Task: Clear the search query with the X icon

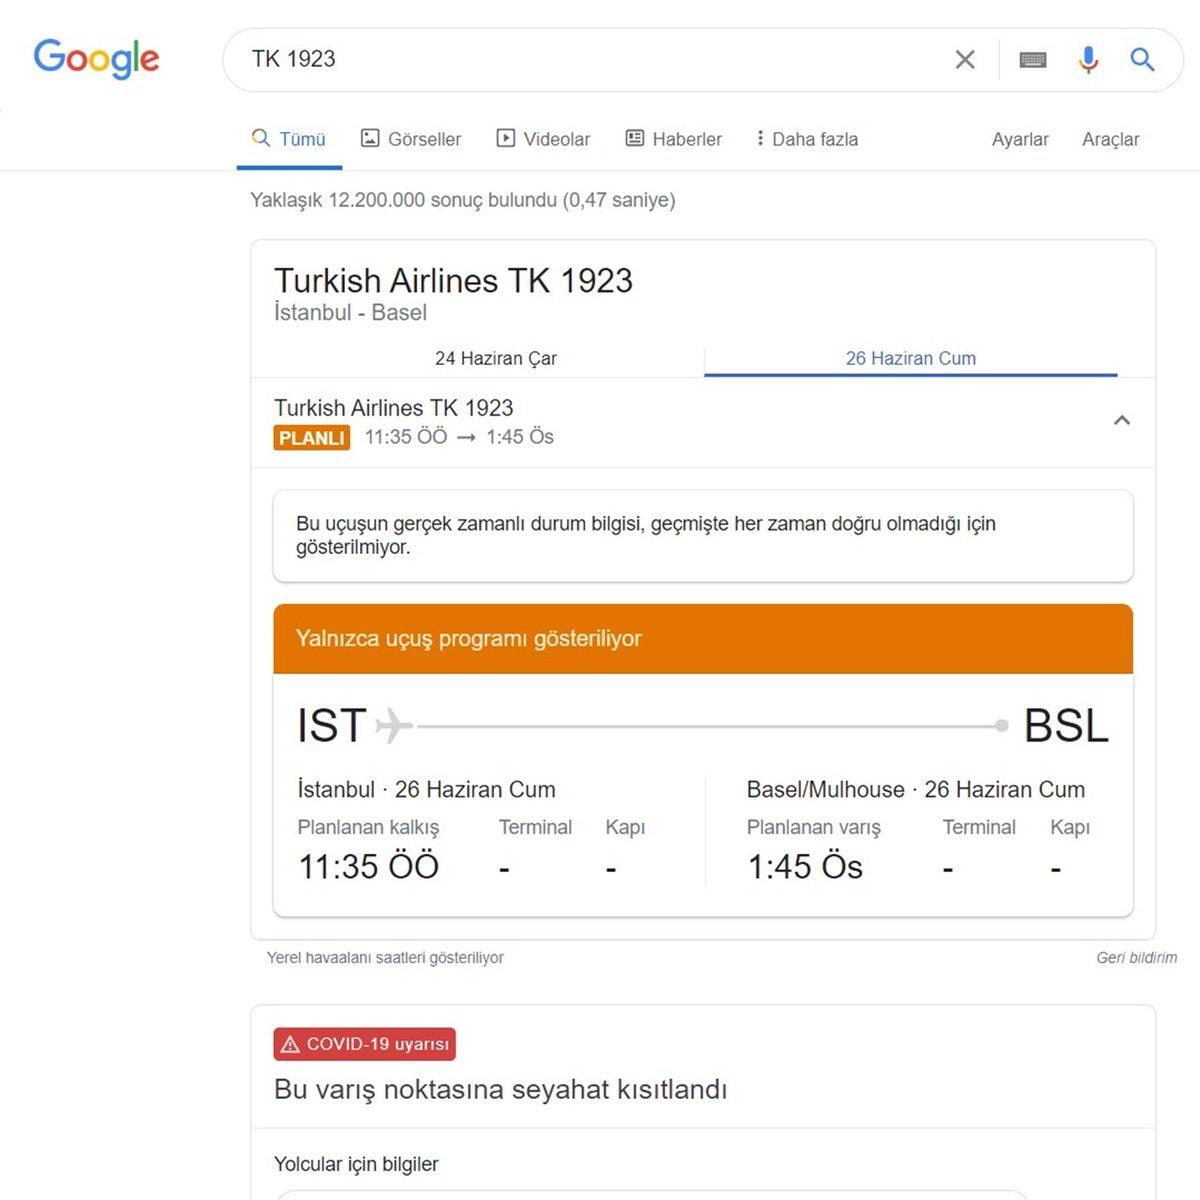Action: 963,60
